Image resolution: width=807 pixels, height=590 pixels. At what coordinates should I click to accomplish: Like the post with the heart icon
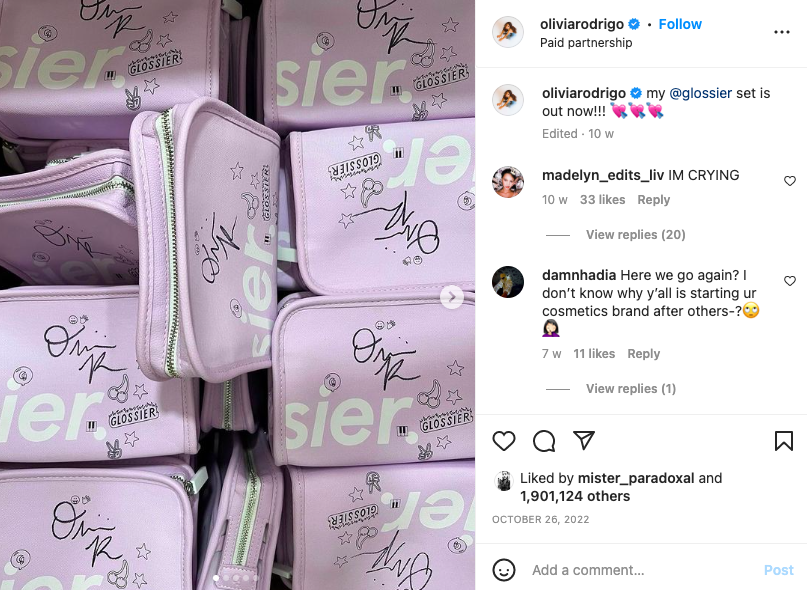pyautogui.click(x=503, y=441)
